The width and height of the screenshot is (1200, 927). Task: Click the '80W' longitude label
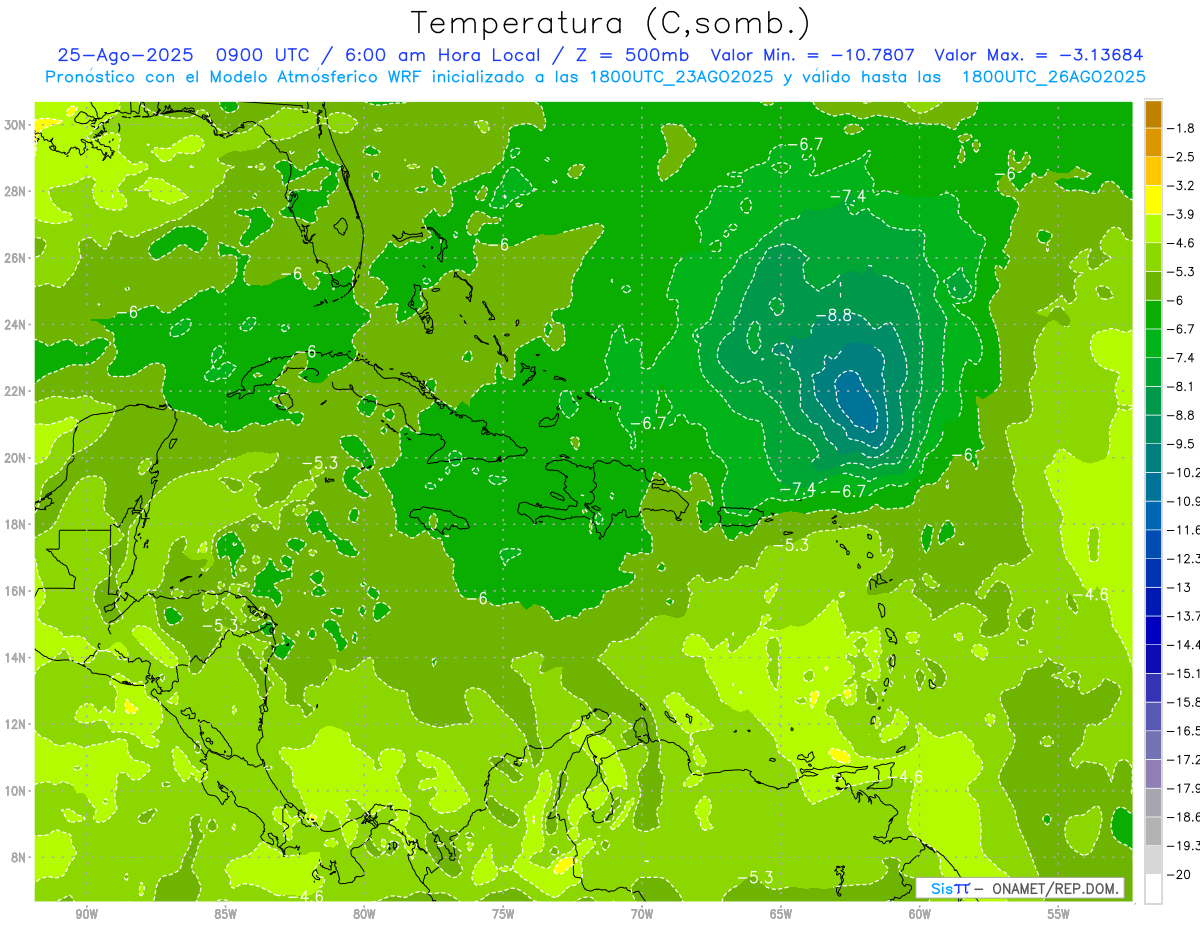tap(364, 914)
